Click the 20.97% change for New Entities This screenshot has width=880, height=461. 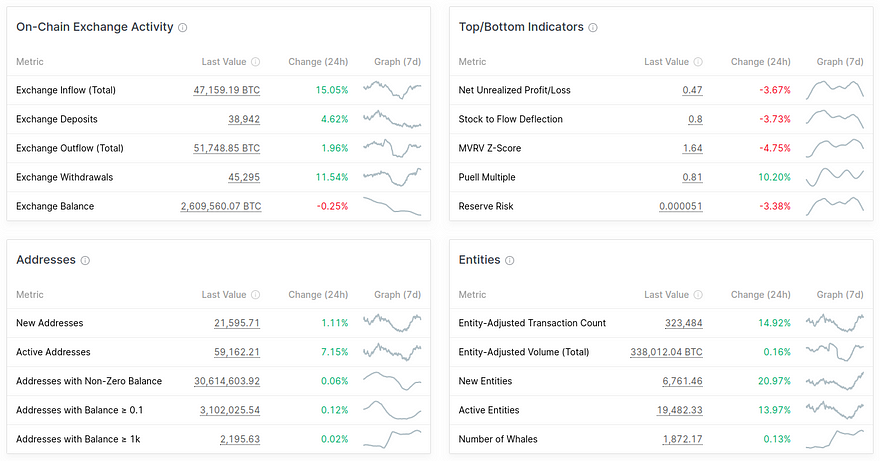tap(774, 381)
